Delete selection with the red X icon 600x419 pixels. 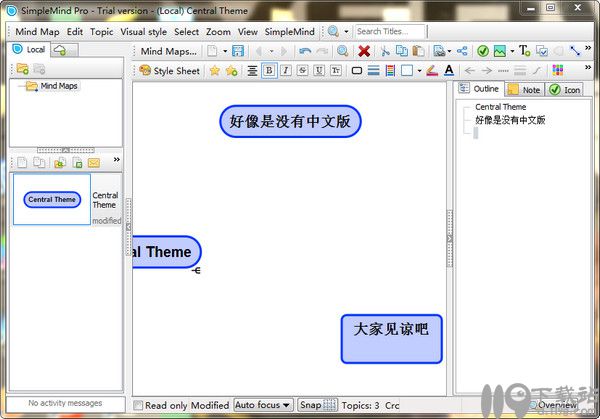[364, 51]
